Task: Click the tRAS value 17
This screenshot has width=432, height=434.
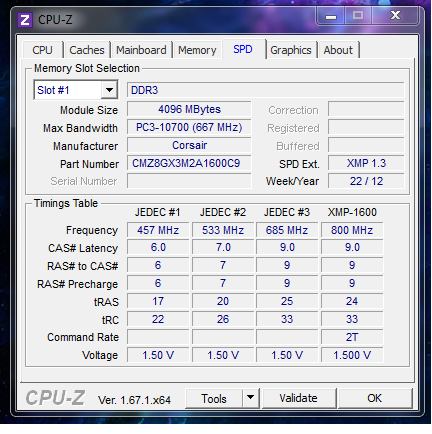Action: coord(158,301)
